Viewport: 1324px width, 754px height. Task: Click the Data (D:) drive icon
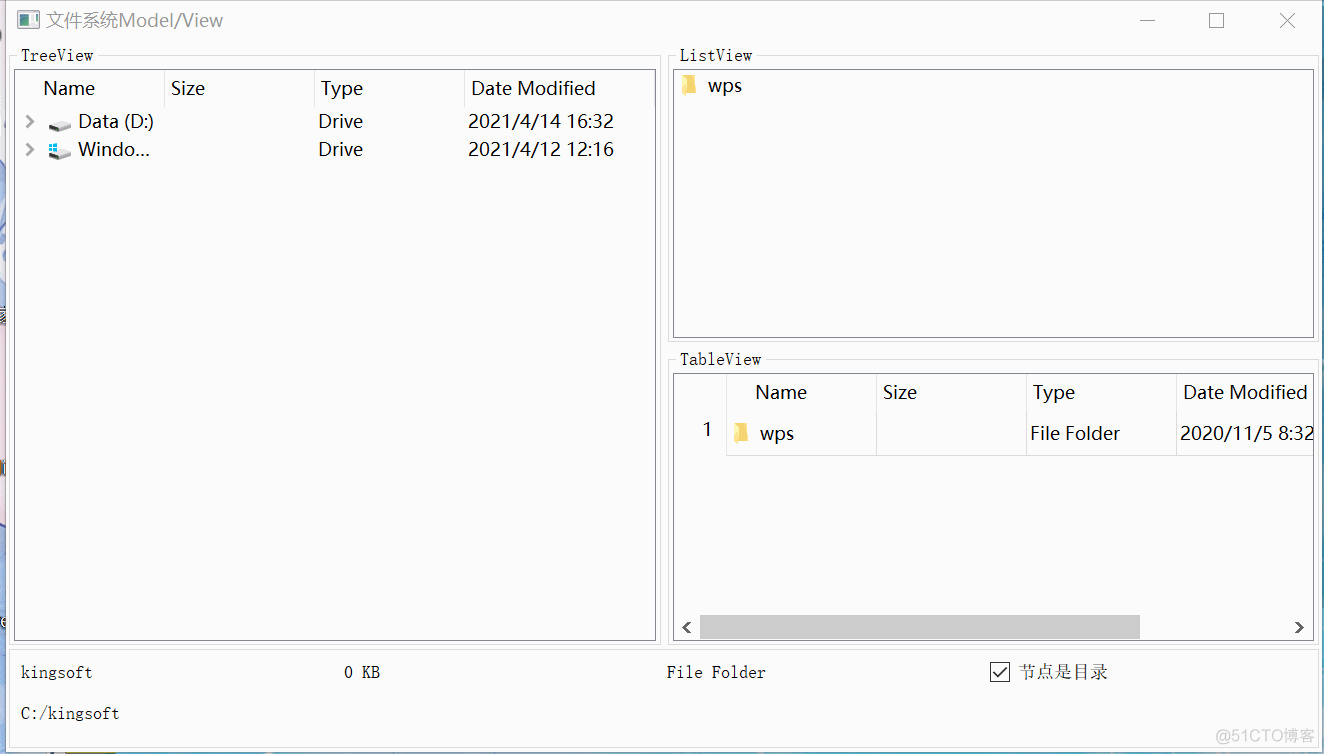(60, 123)
